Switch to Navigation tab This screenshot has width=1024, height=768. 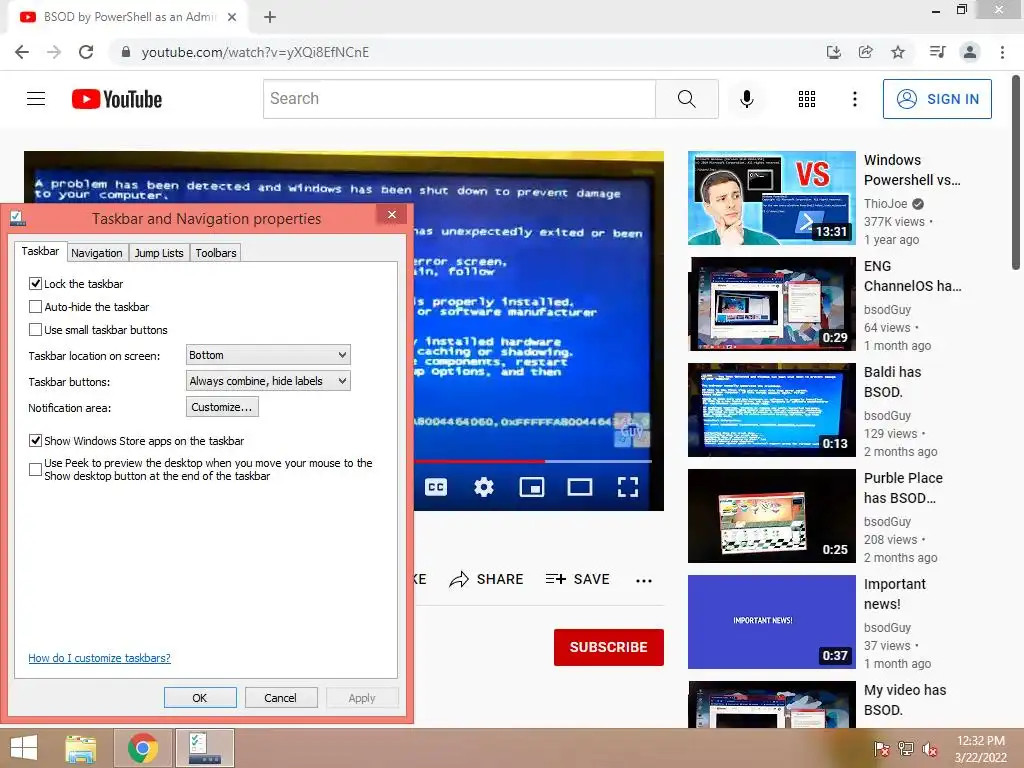click(x=97, y=253)
